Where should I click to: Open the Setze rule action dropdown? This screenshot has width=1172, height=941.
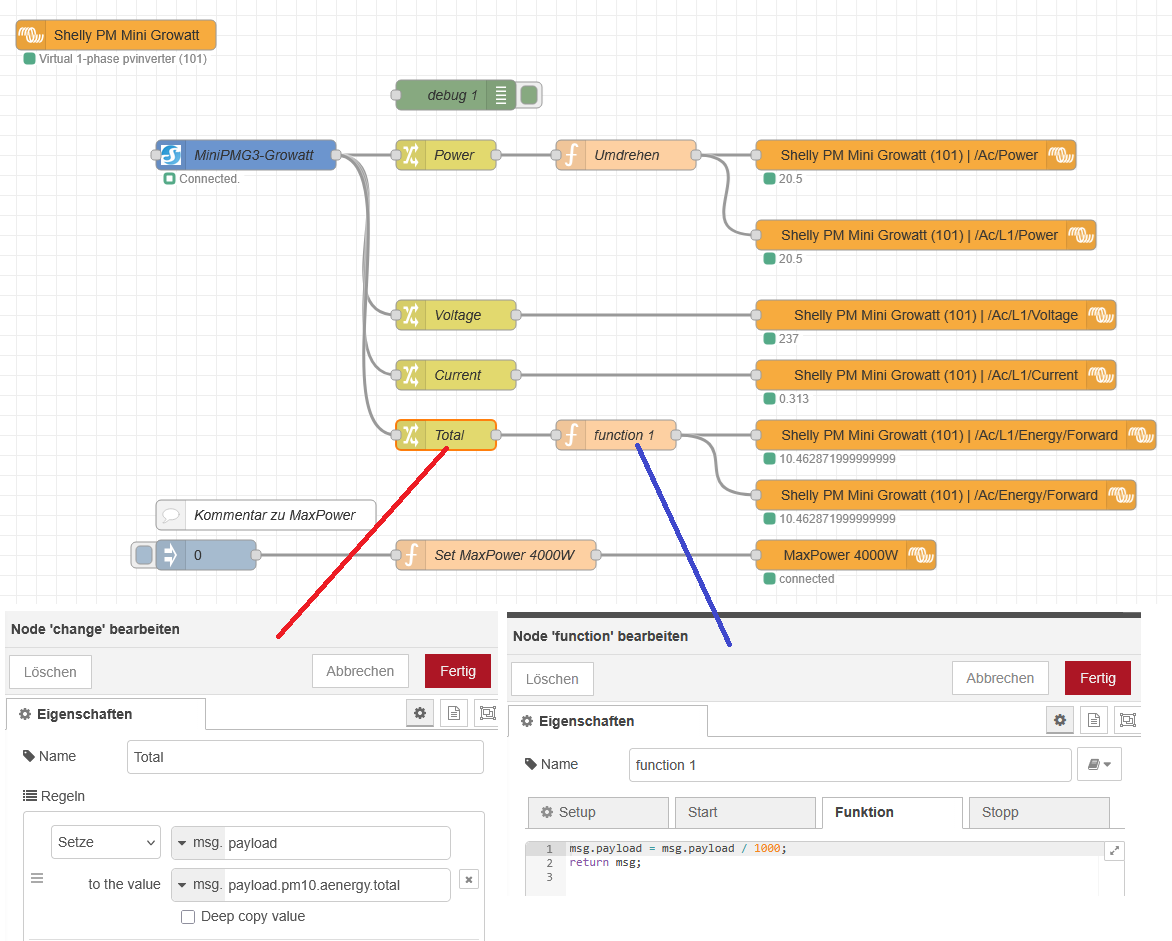tap(106, 842)
